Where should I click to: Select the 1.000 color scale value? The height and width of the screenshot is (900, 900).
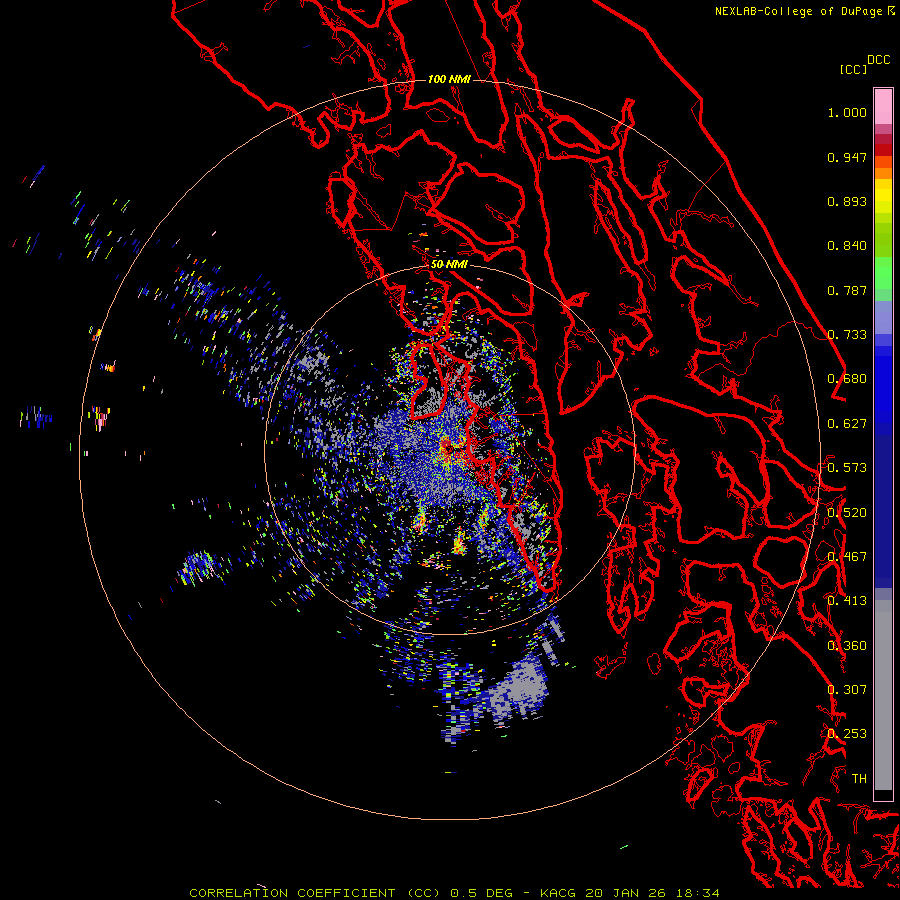click(847, 112)
